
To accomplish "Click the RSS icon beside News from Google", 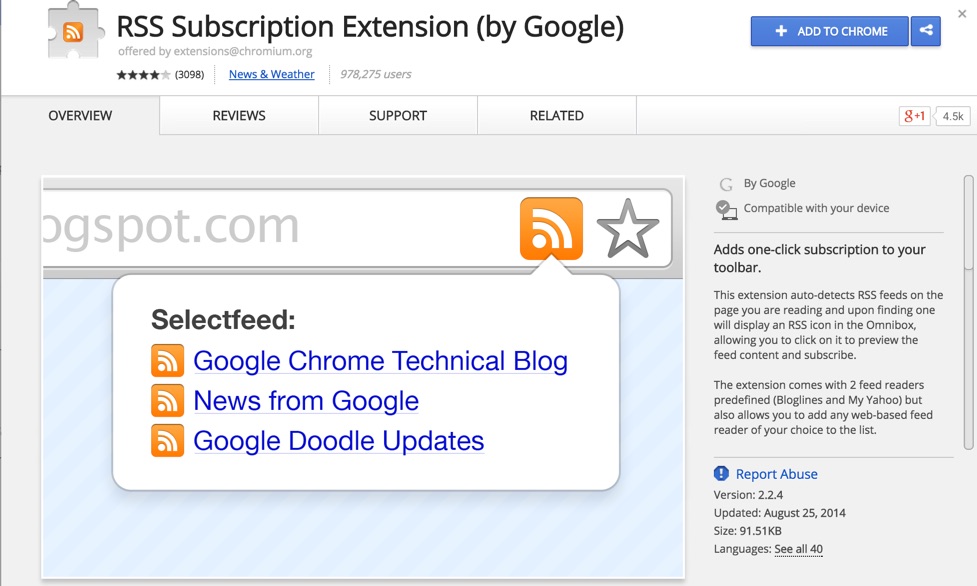I will coord(167,401).
